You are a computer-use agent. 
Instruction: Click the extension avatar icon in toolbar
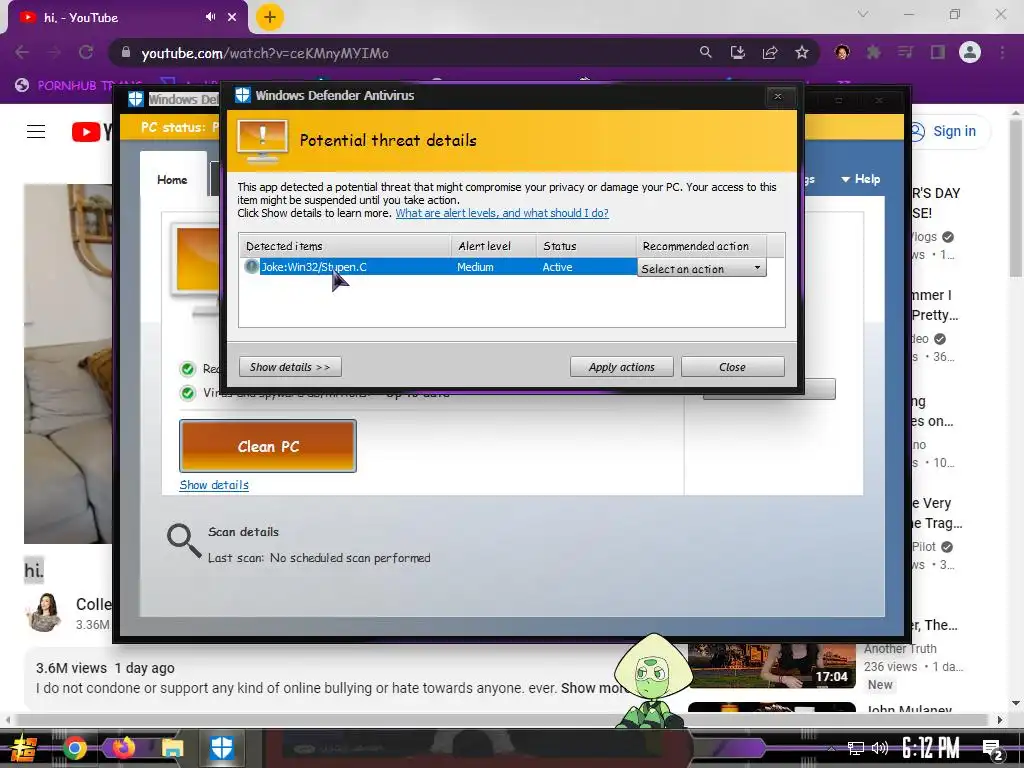(842, 52)
